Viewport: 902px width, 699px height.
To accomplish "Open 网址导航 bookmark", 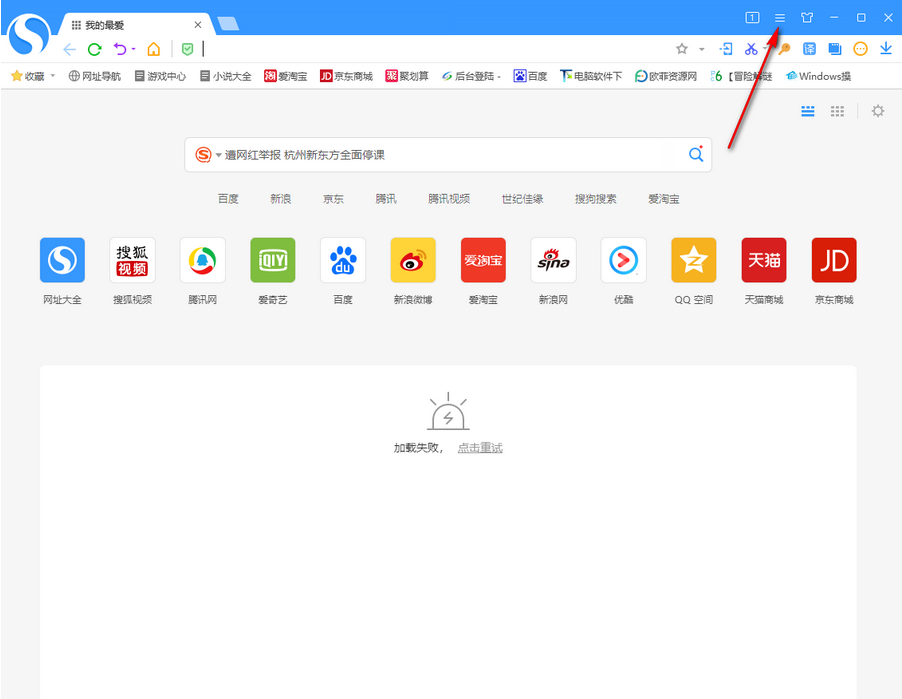I will pos(95,76).
